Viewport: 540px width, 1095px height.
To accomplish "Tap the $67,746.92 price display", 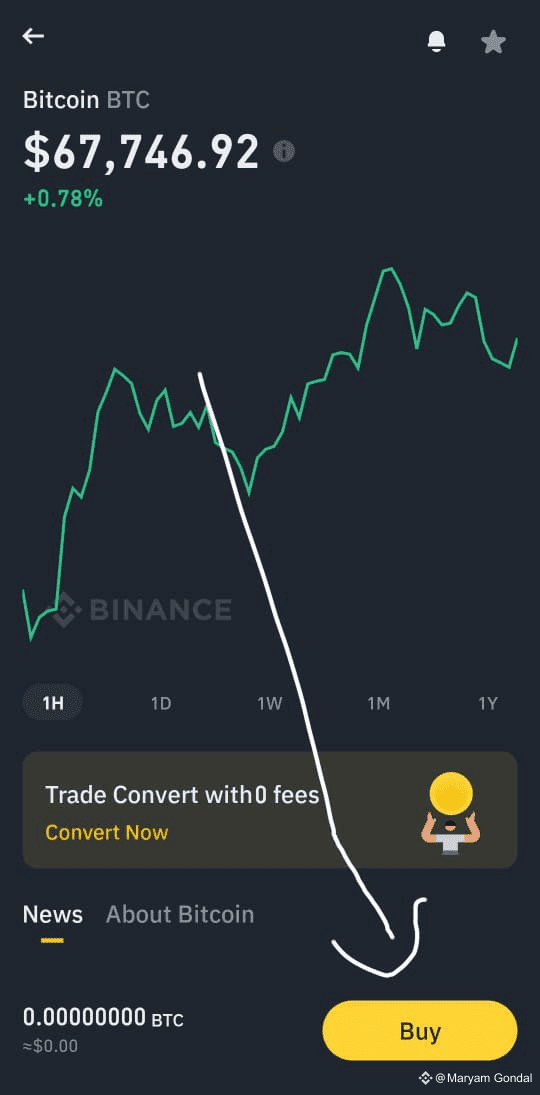I will (x=141, y=152).
